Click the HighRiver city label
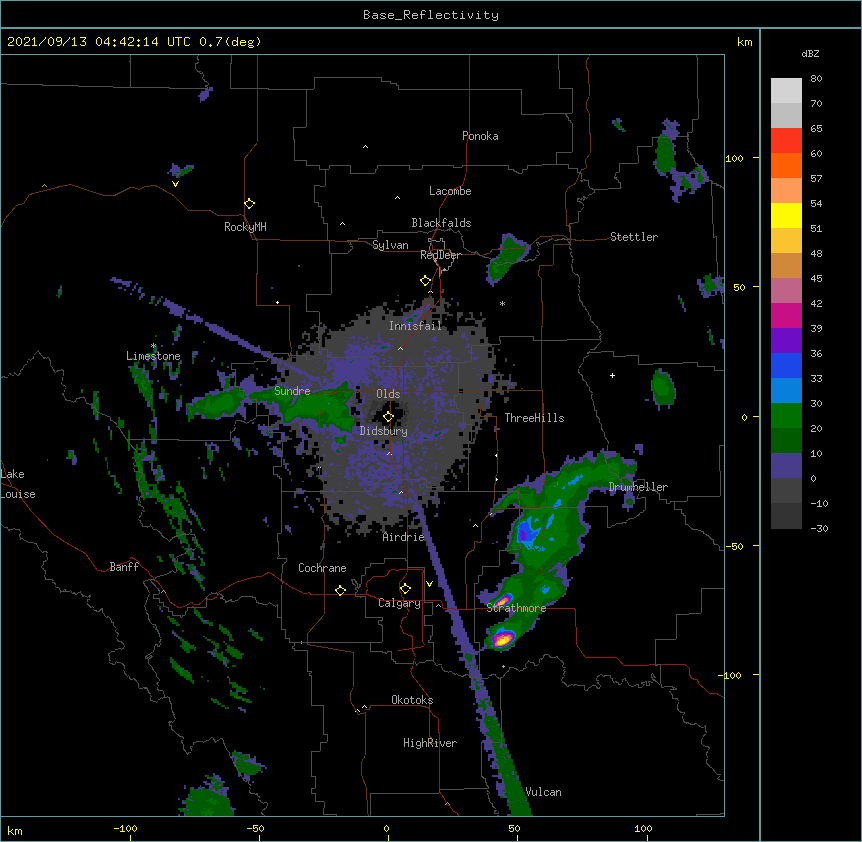The height and width of the screenshot is (842, 862). point(429,743)
